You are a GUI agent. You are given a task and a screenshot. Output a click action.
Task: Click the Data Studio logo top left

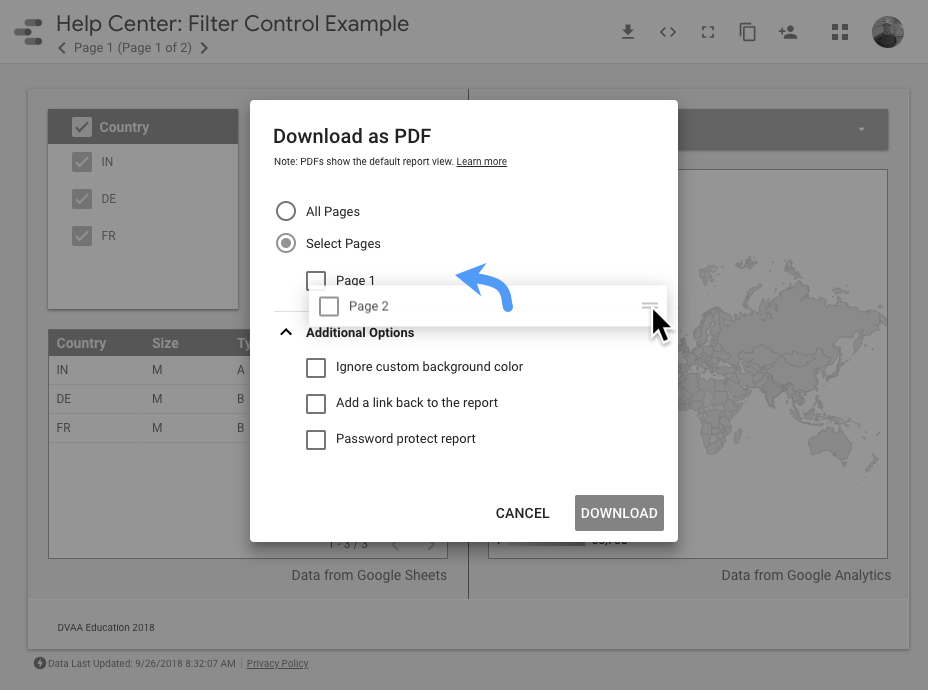tap(27, 31)
